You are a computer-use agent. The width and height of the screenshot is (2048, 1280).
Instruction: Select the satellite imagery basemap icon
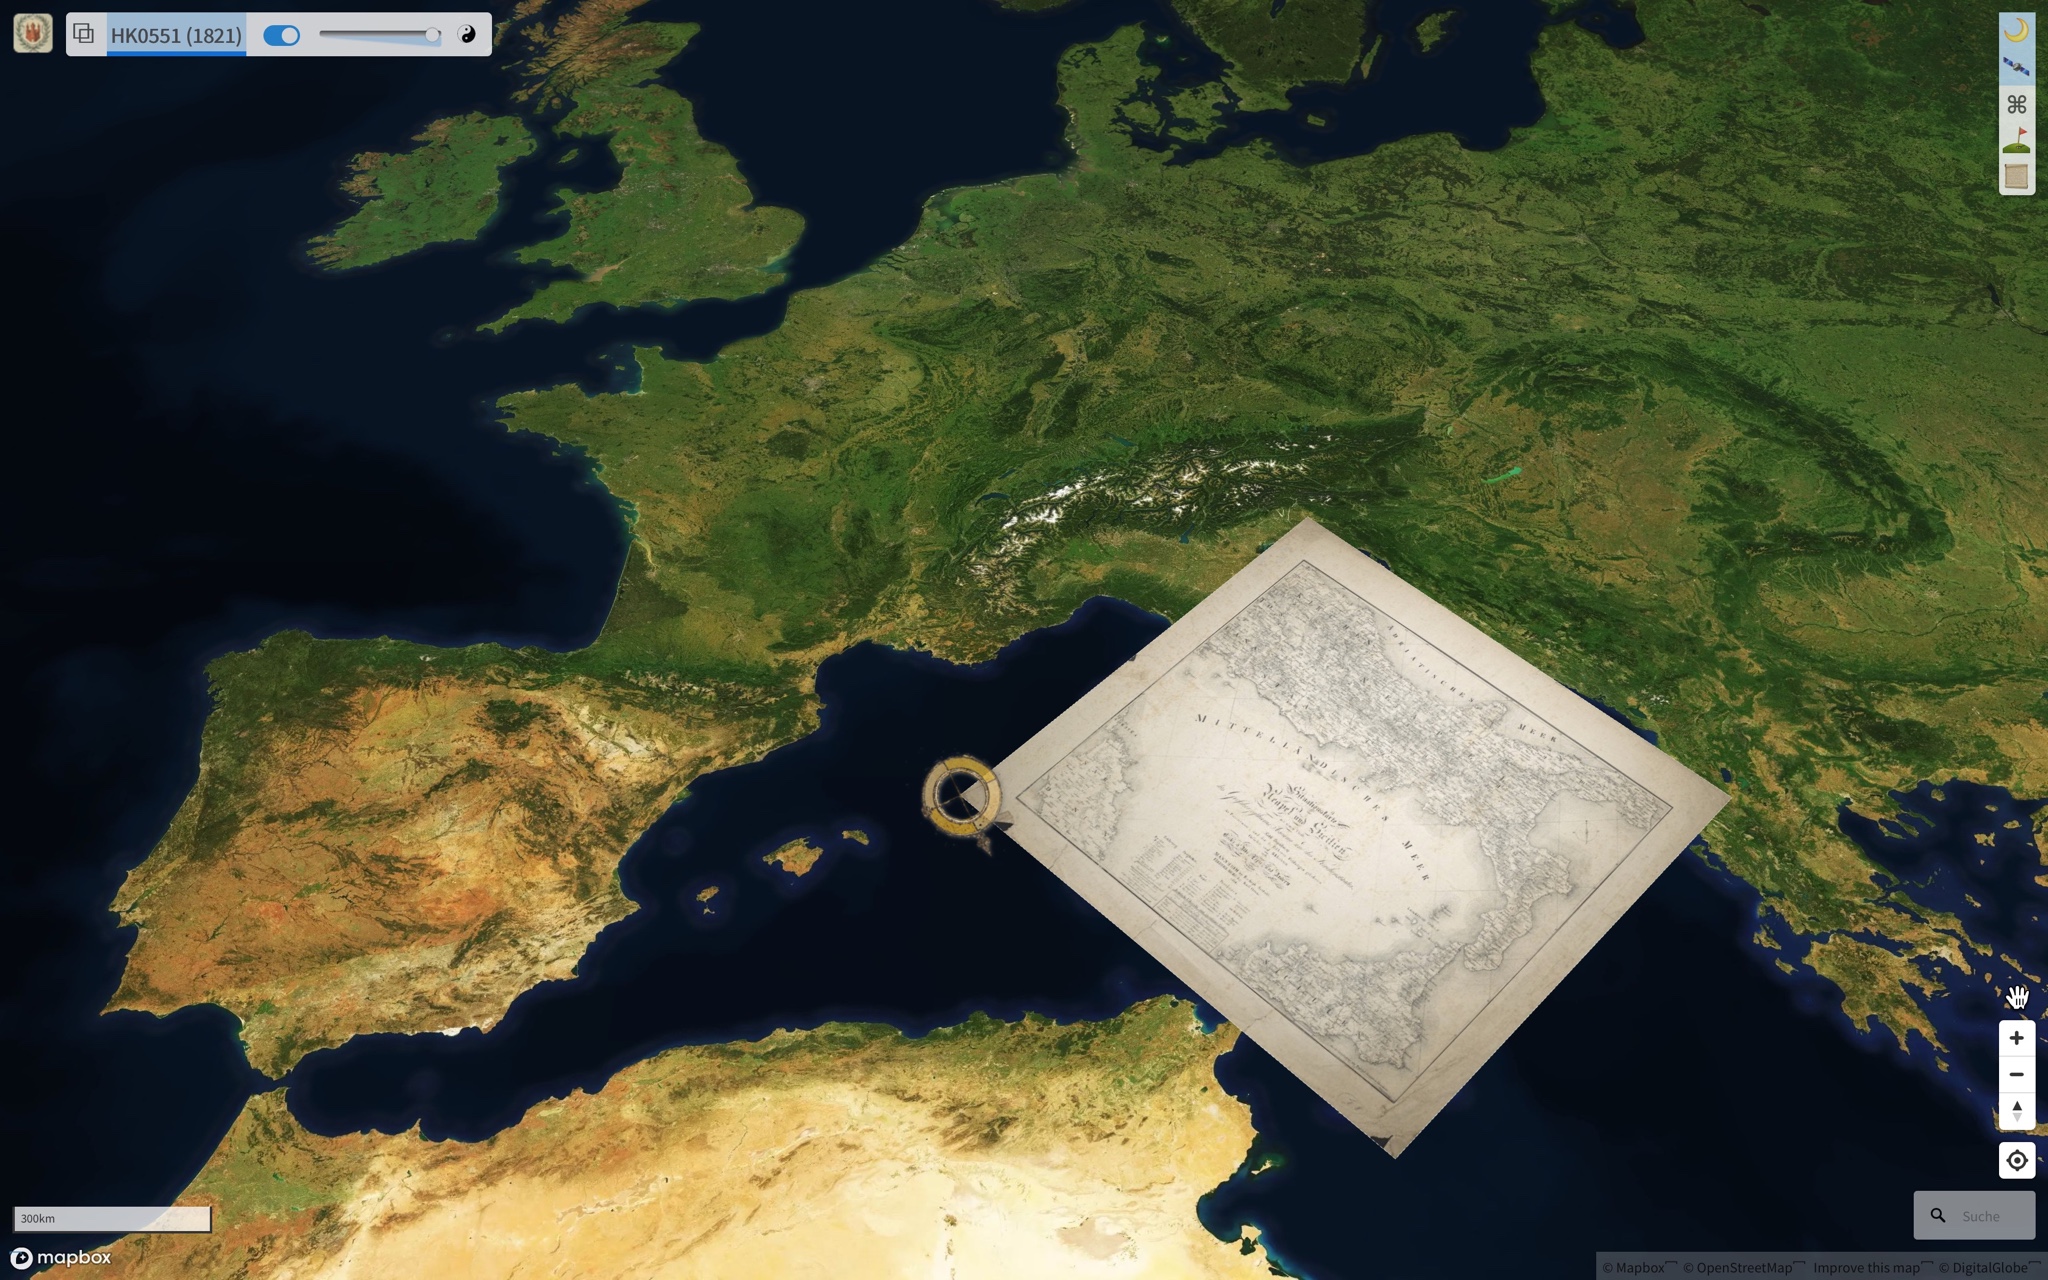point(2016,67)
